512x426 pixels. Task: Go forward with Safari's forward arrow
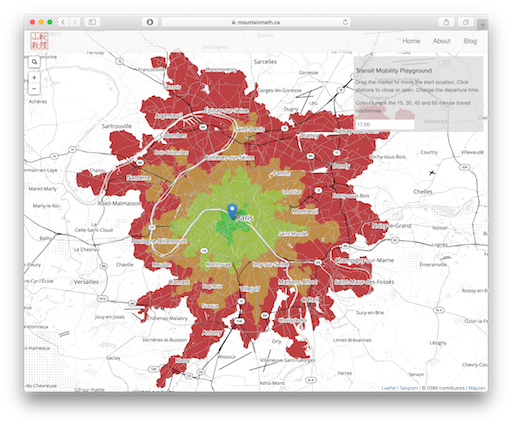[75, 22]
